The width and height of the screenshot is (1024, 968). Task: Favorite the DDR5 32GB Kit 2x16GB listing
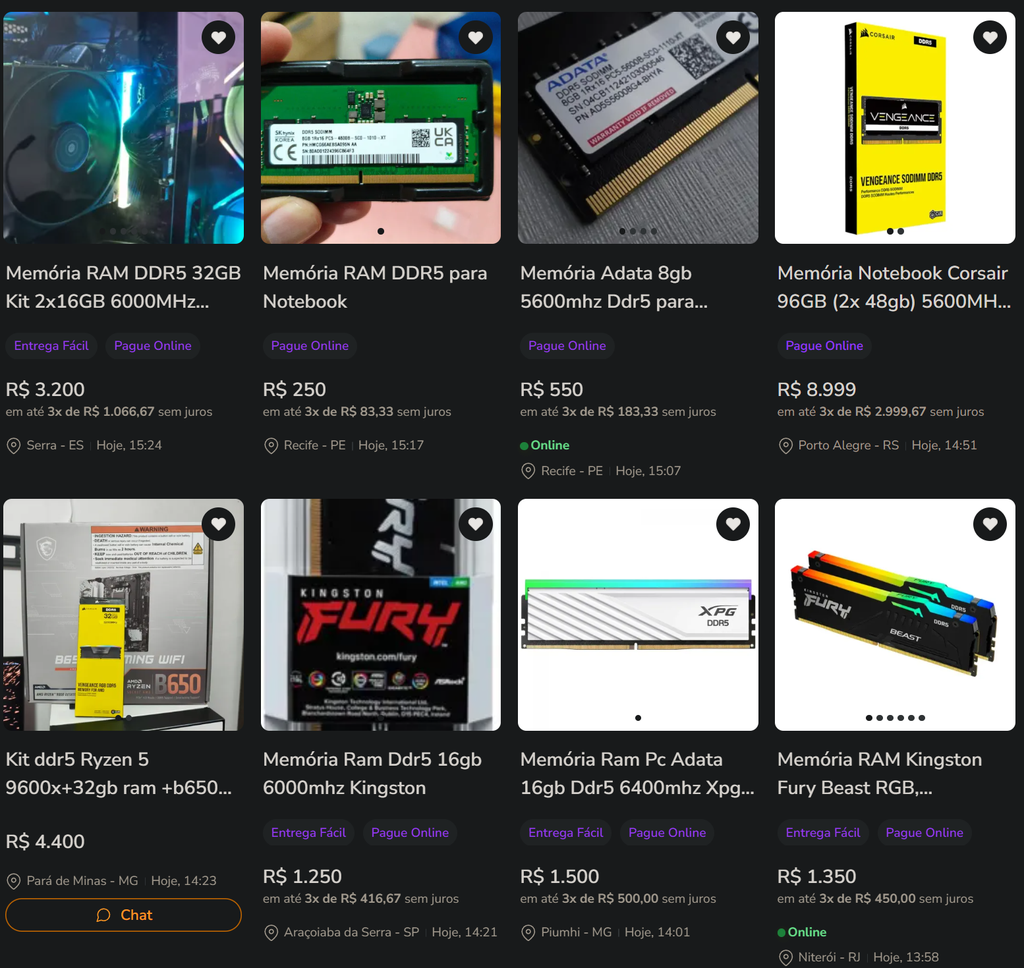coord(218,37)
